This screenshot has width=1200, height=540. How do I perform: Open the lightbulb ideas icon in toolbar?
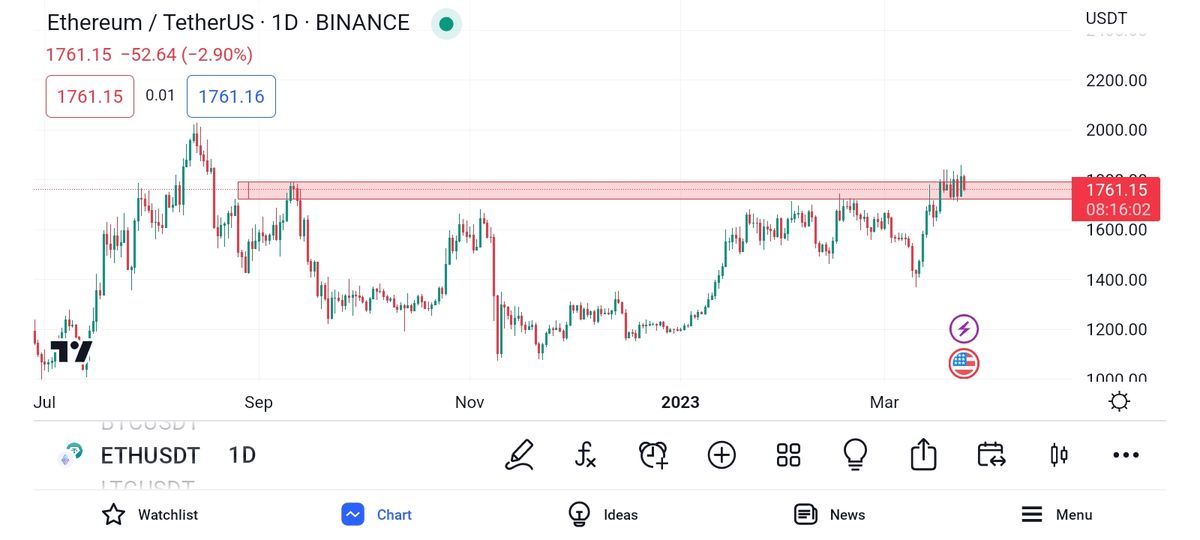tap(855, 455)
